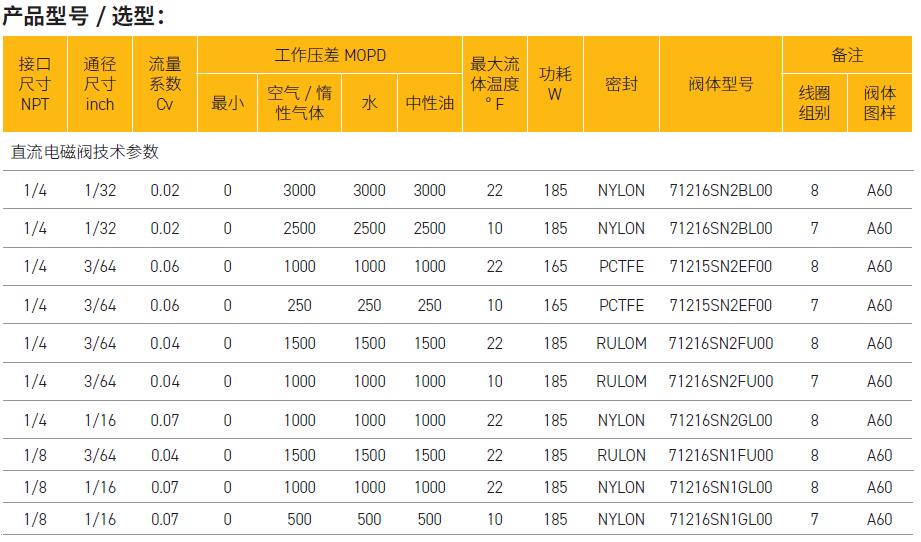Click 71216SN2BL00 in the 2500 row
921x542 pixels.
click(x=721, y=228)
